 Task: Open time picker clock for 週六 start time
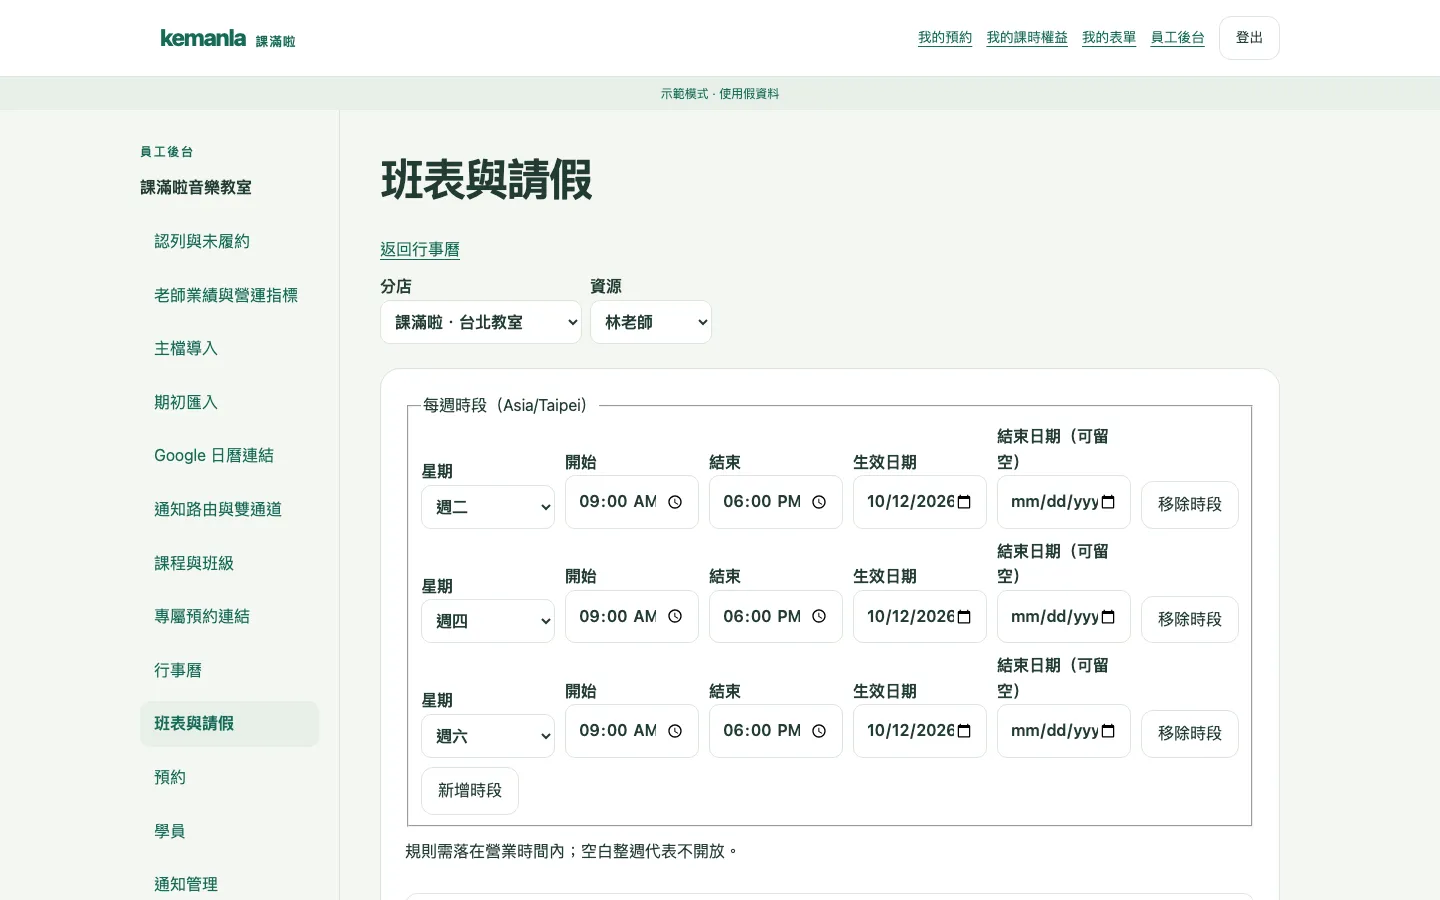[675, 731]
